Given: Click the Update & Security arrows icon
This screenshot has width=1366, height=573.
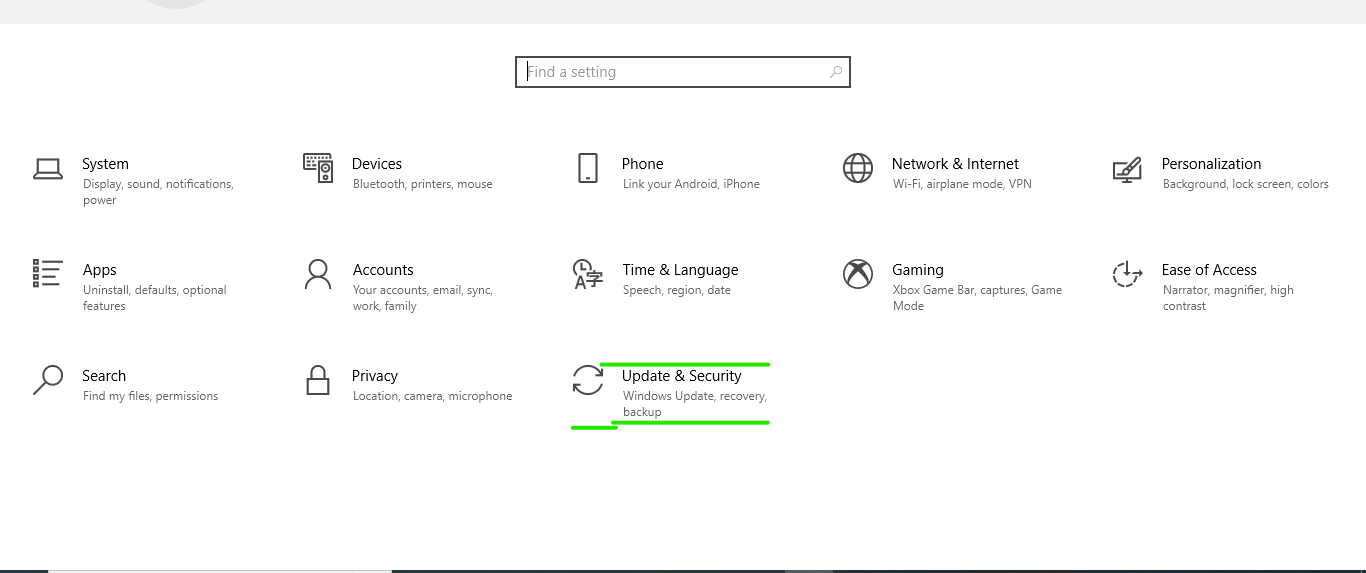Looking at the screenshot, I should 588,380.
